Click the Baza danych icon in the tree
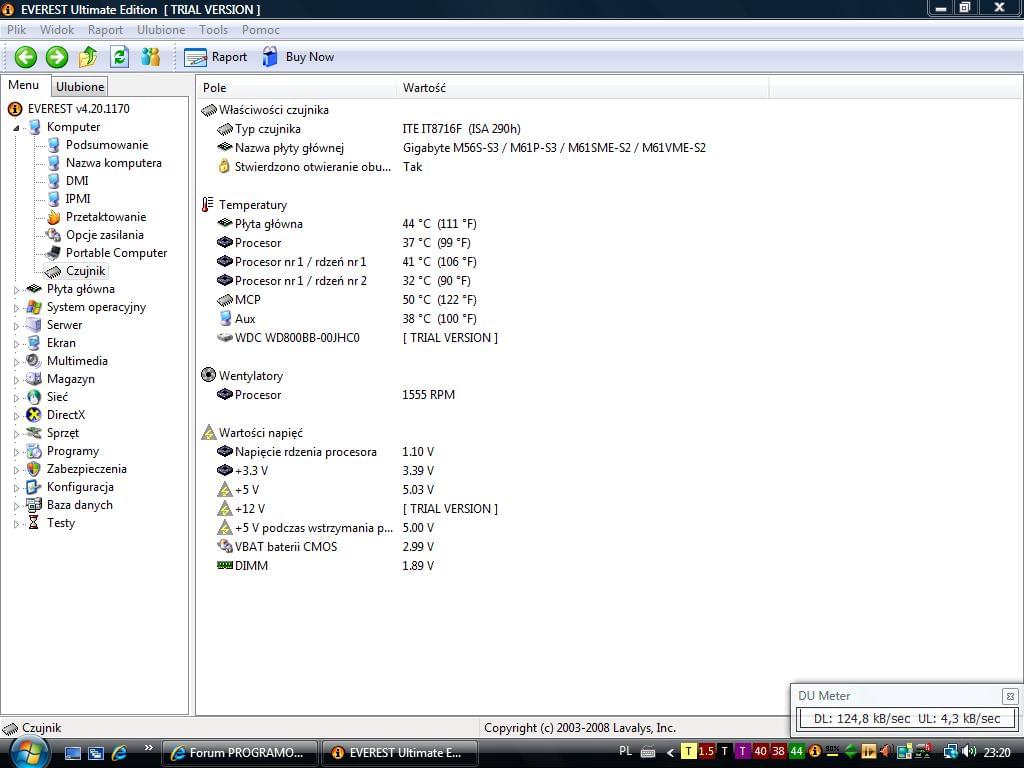This screenshot has height=768, width=1024. tap(33, 505)
